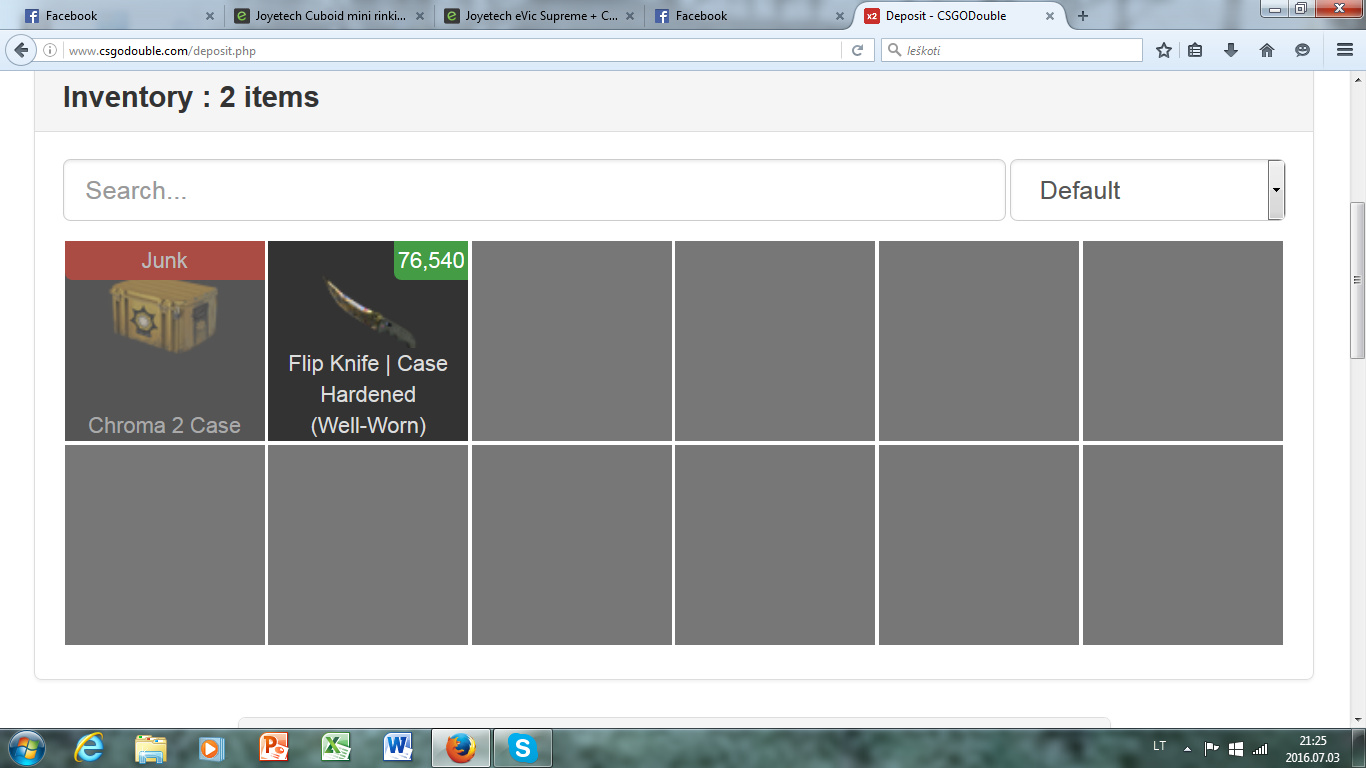1366x768 pixels.
Task: Click the scrollbar up arrow
Action: tap(1357, 79)
